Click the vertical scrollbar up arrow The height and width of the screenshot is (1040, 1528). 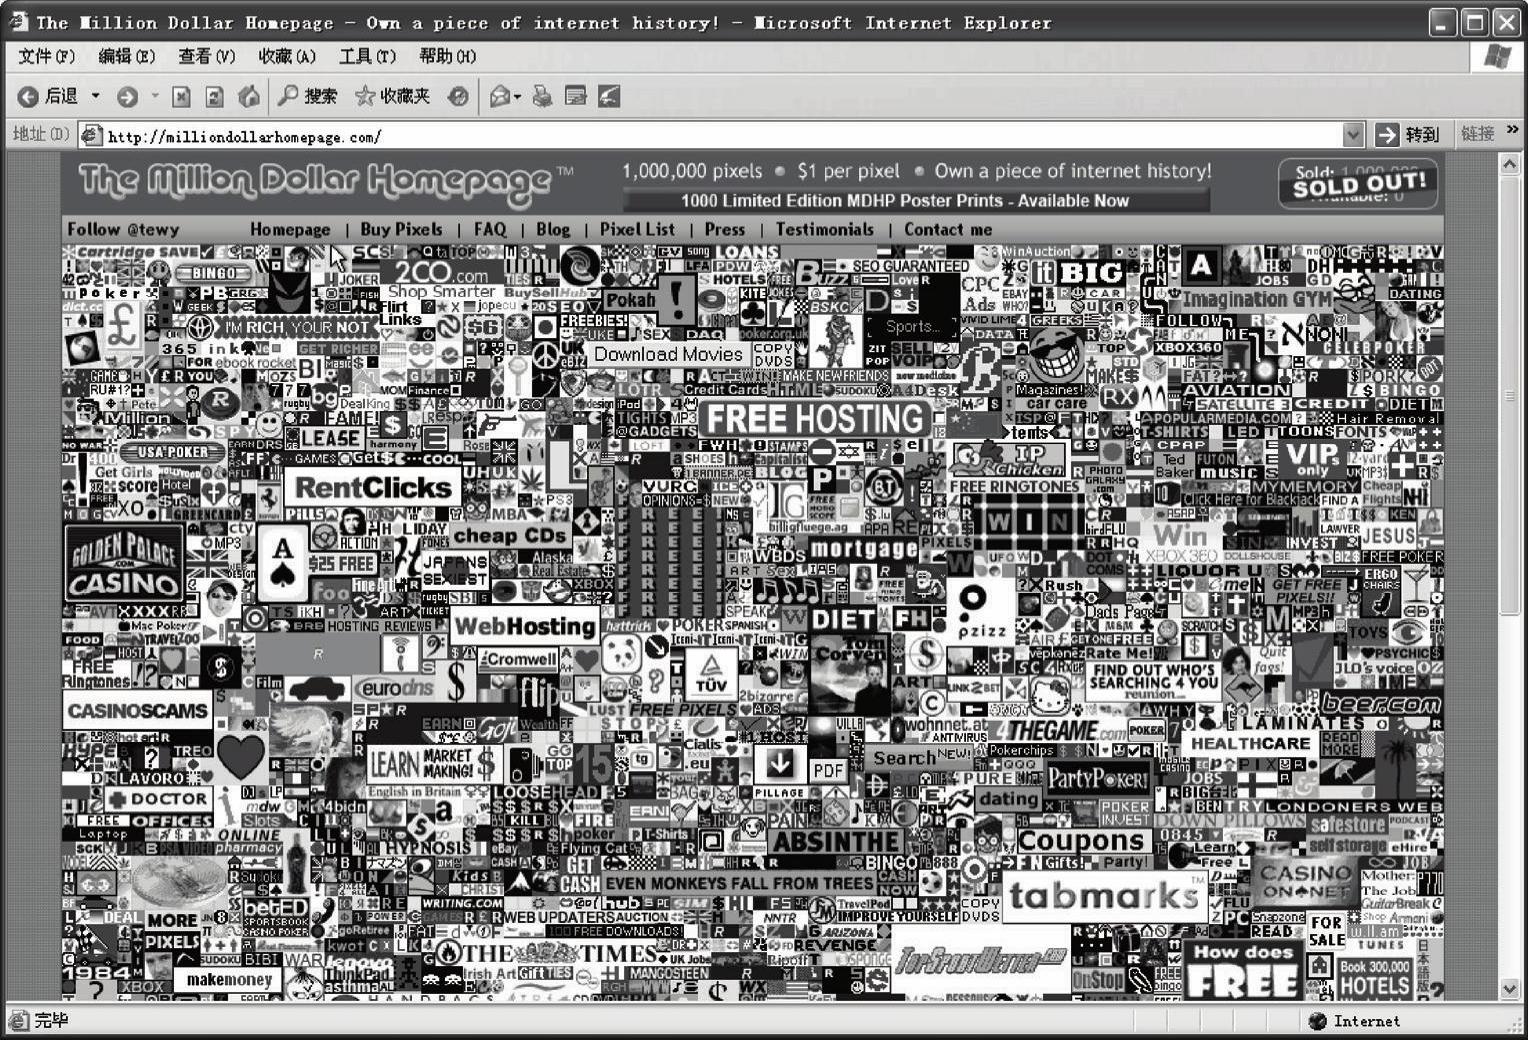(1510, 164)
